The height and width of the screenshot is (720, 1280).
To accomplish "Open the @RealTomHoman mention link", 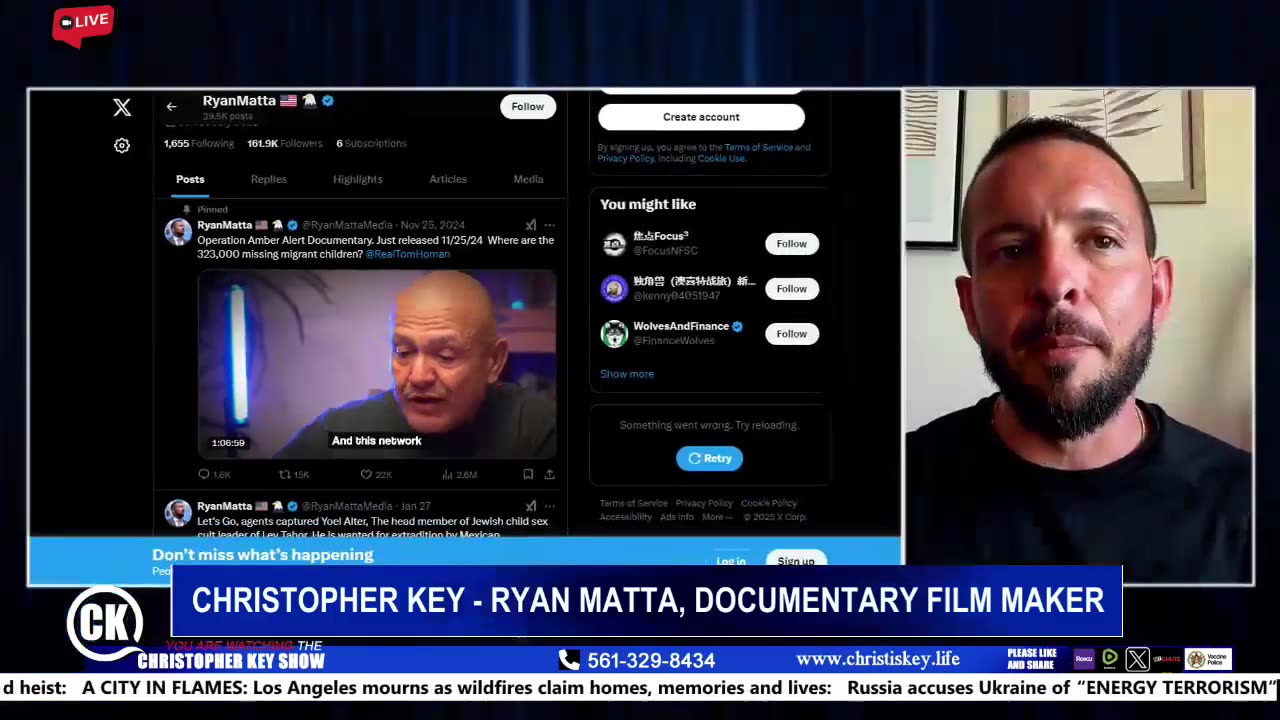I will 408,254.
